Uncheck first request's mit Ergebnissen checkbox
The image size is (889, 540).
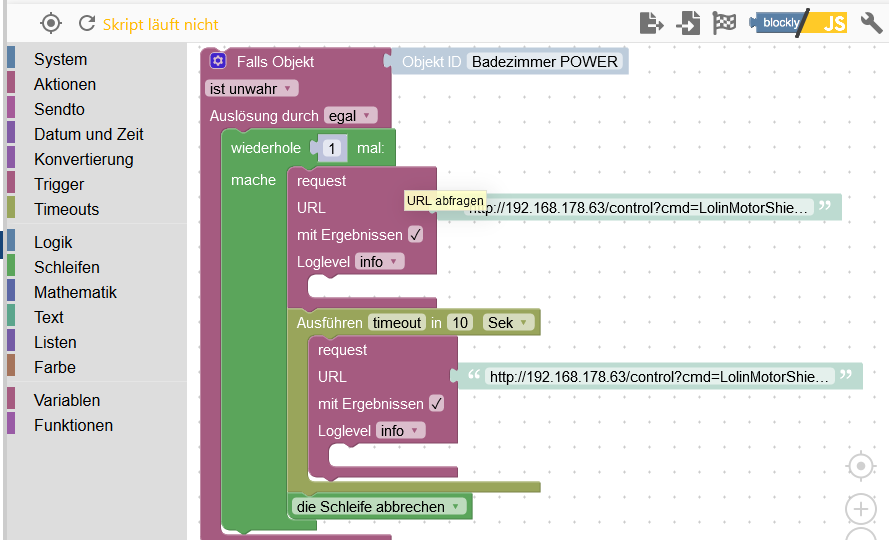[416, 234]
